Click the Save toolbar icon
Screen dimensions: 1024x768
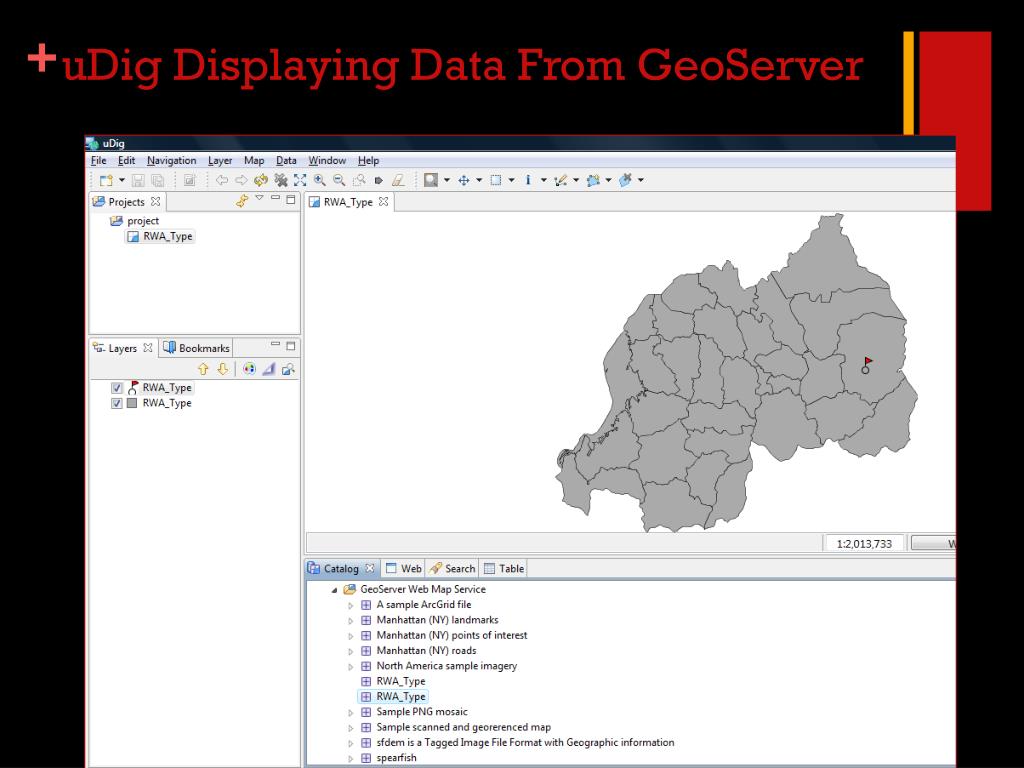click(138, 180)
